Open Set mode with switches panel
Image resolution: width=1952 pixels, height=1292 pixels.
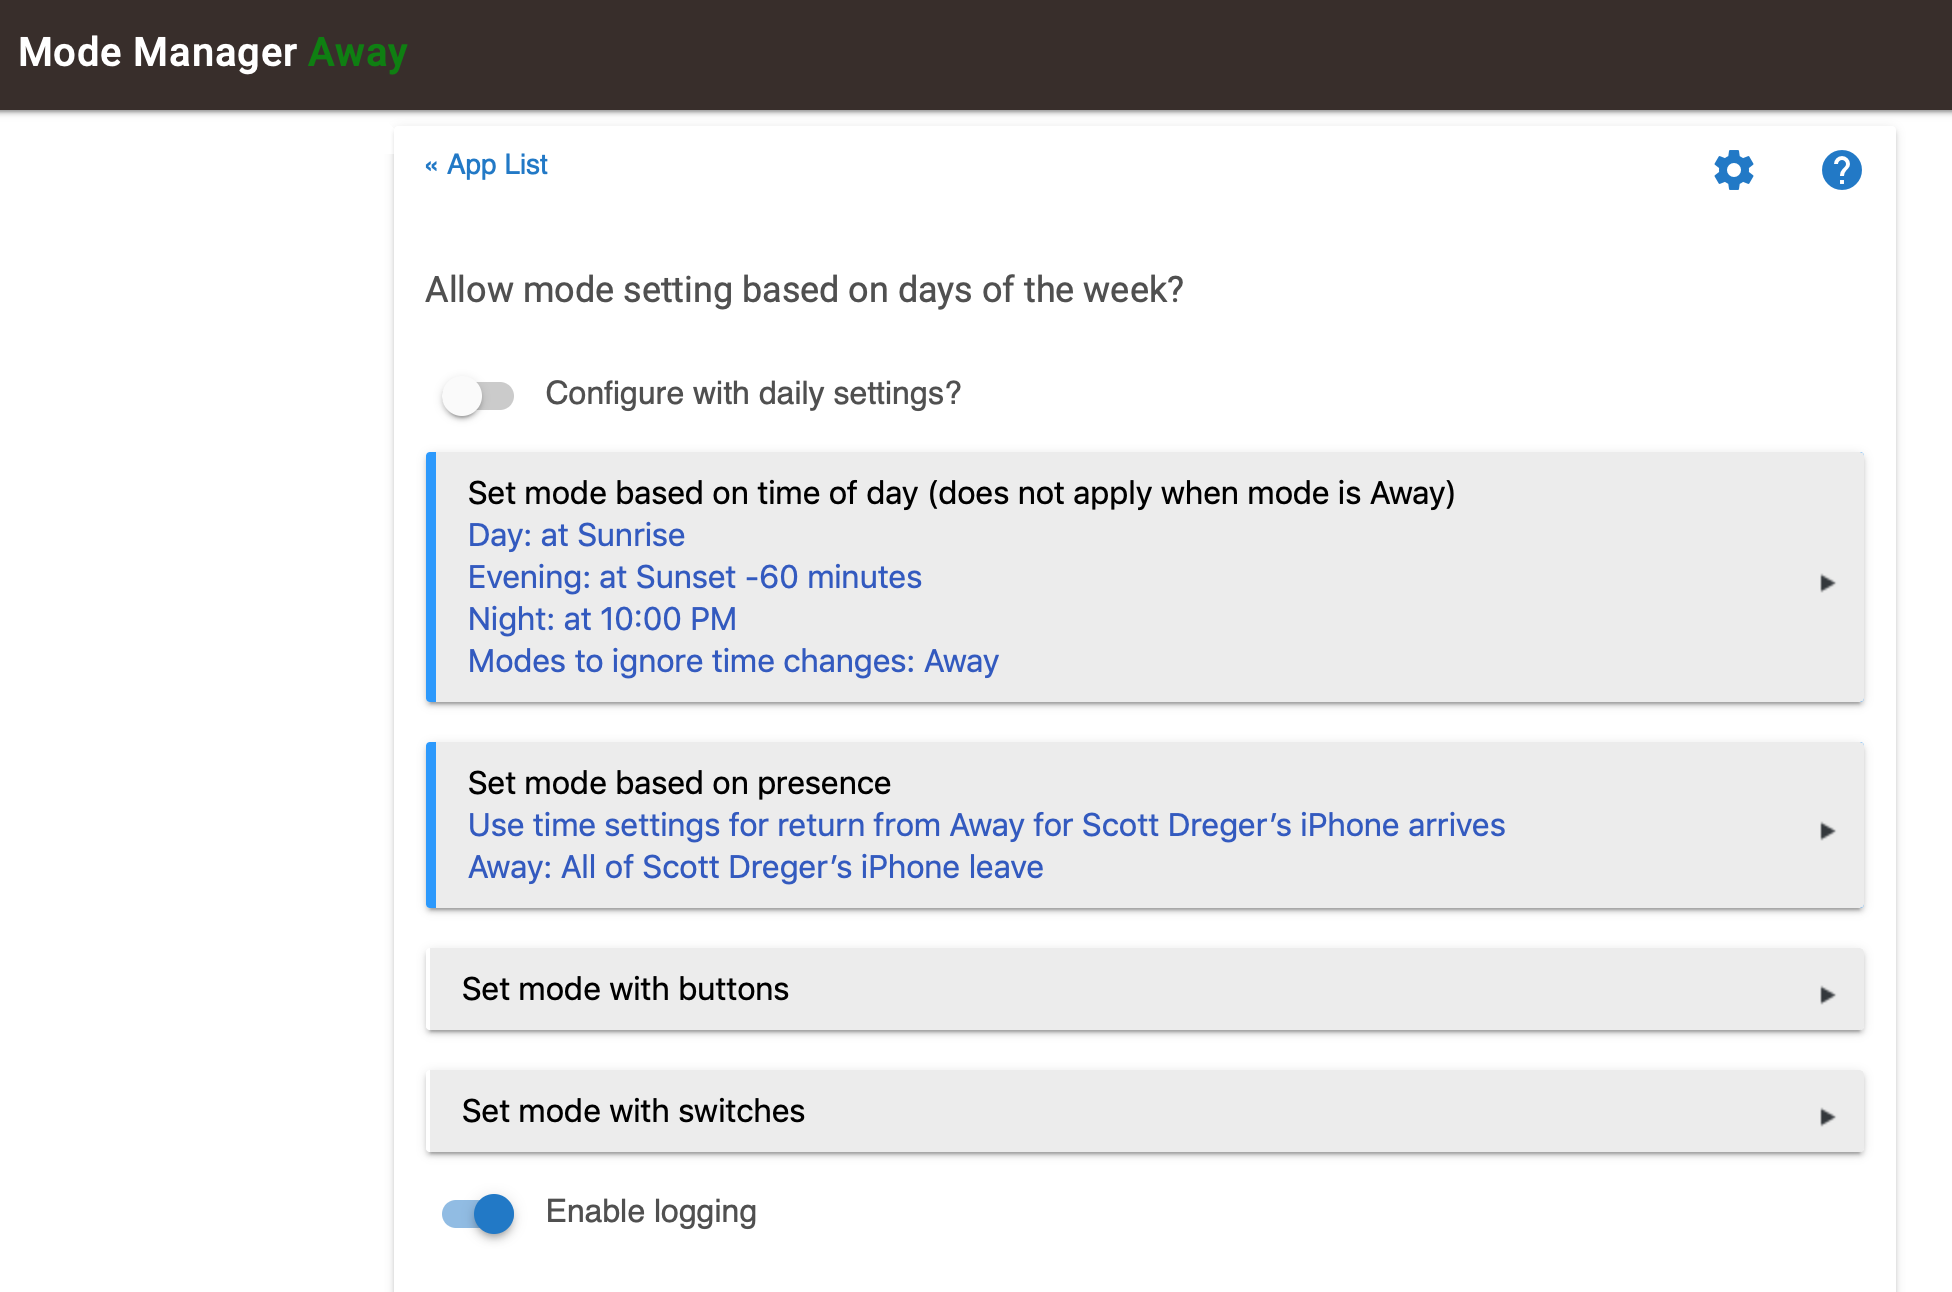pos(1145,1111)
